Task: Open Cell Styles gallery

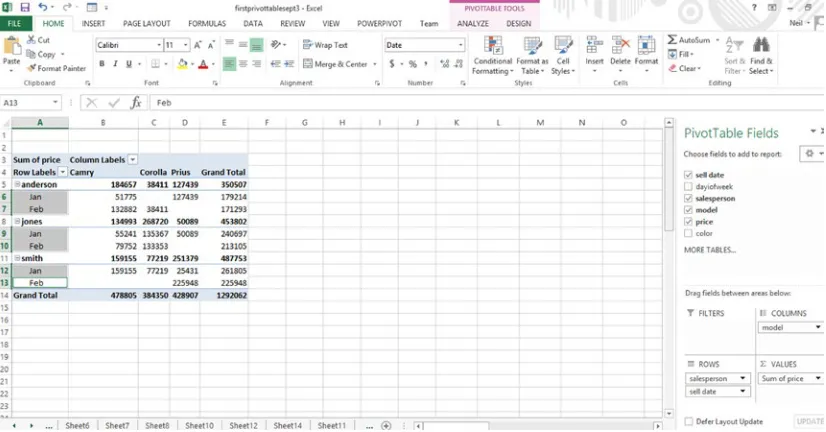Action: [x=563, y=55]
